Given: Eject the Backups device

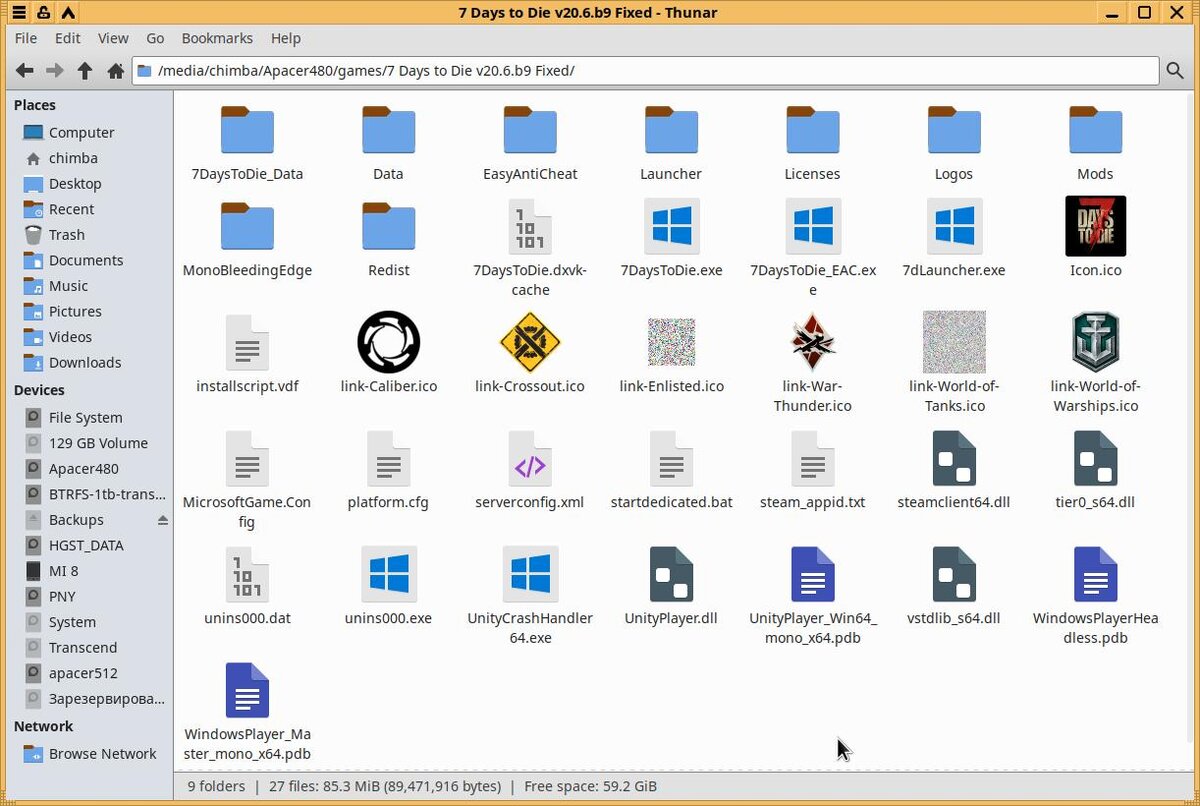Looking at the screenshot, I should pos(163,520).
